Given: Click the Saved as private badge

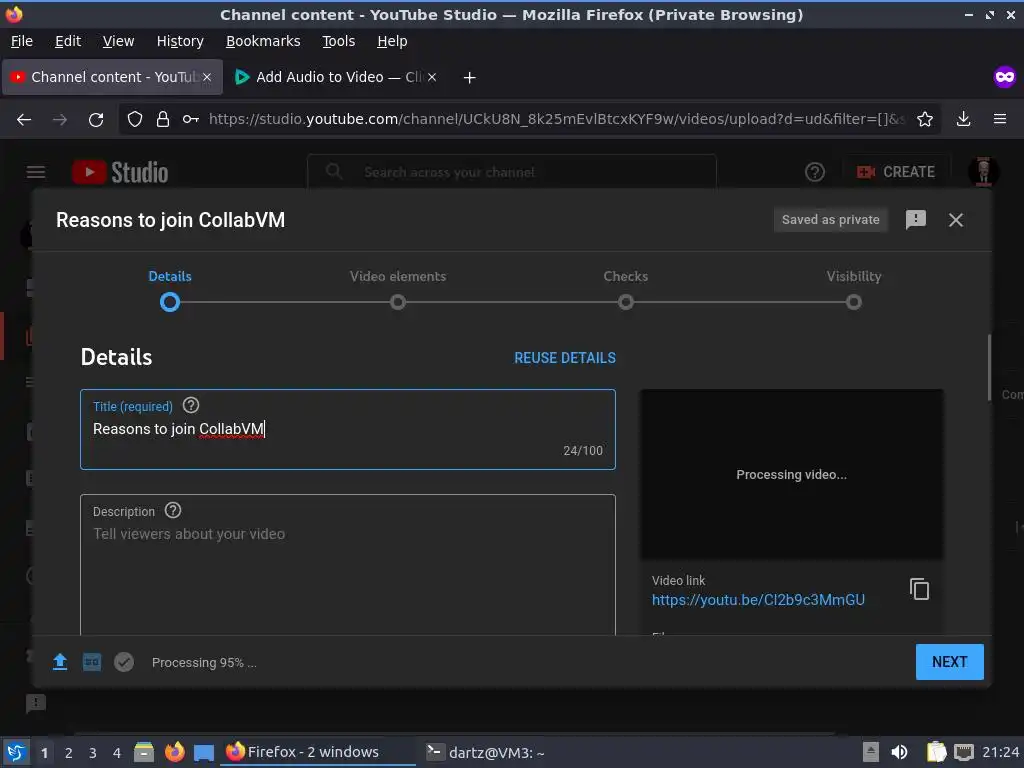Looking at the screenshot, I should coord(830,219).
